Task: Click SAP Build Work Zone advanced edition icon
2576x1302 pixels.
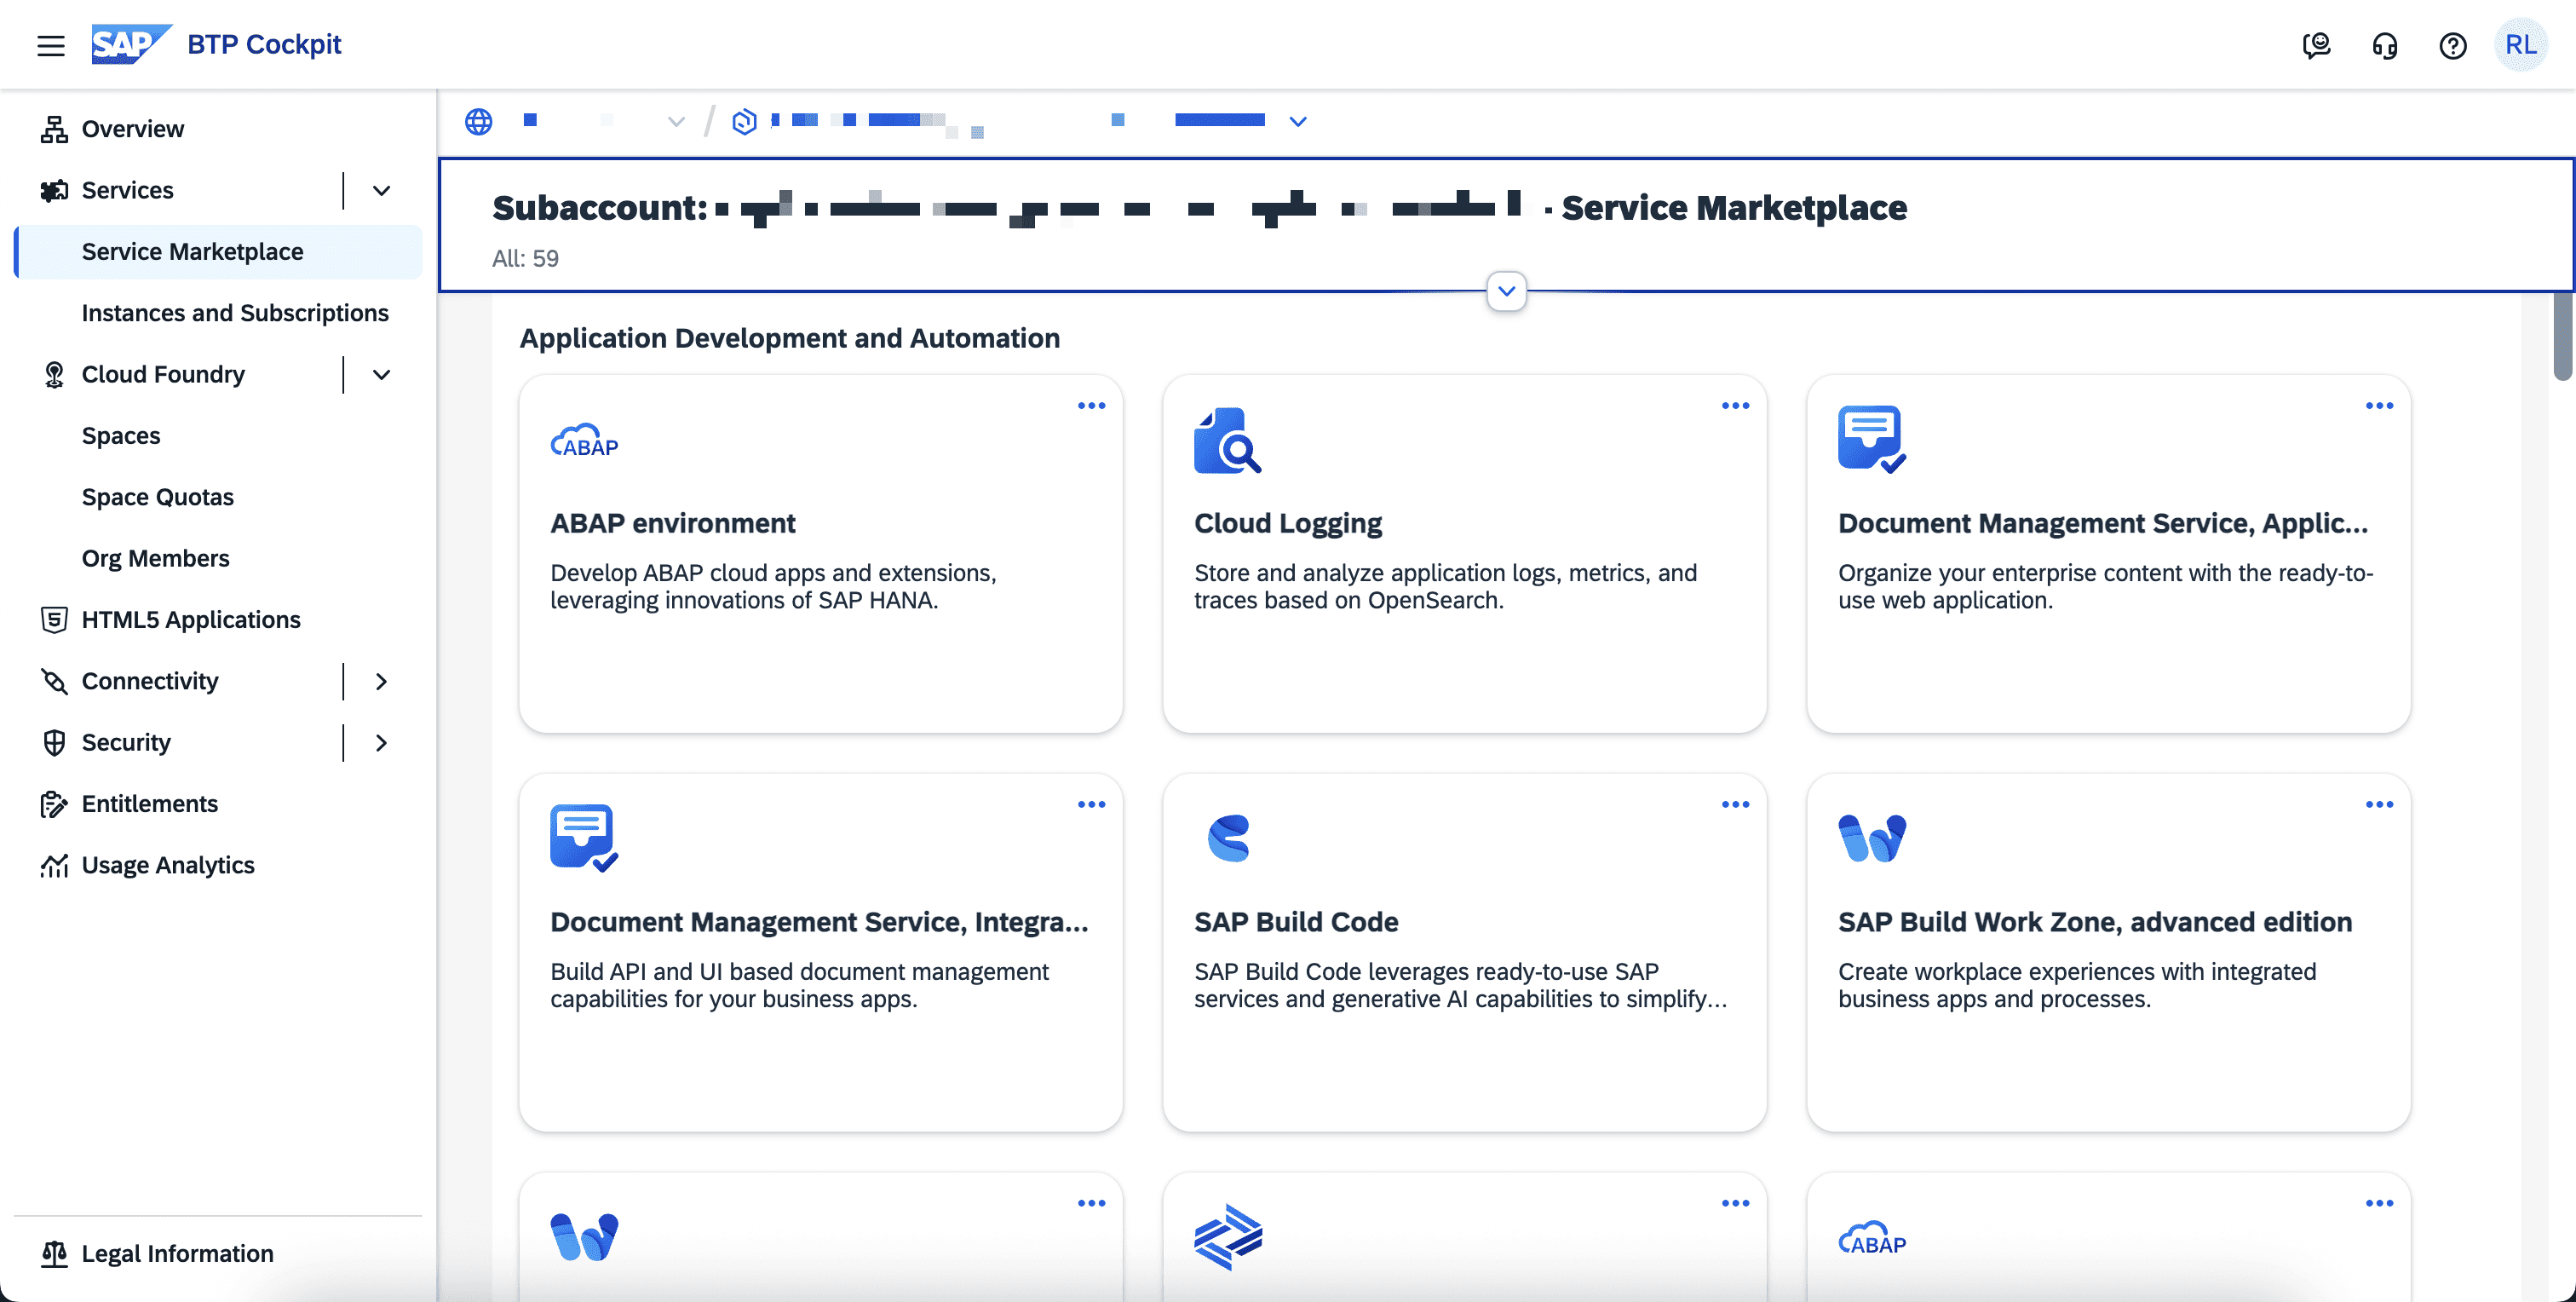Action: tap(1872, 838)
